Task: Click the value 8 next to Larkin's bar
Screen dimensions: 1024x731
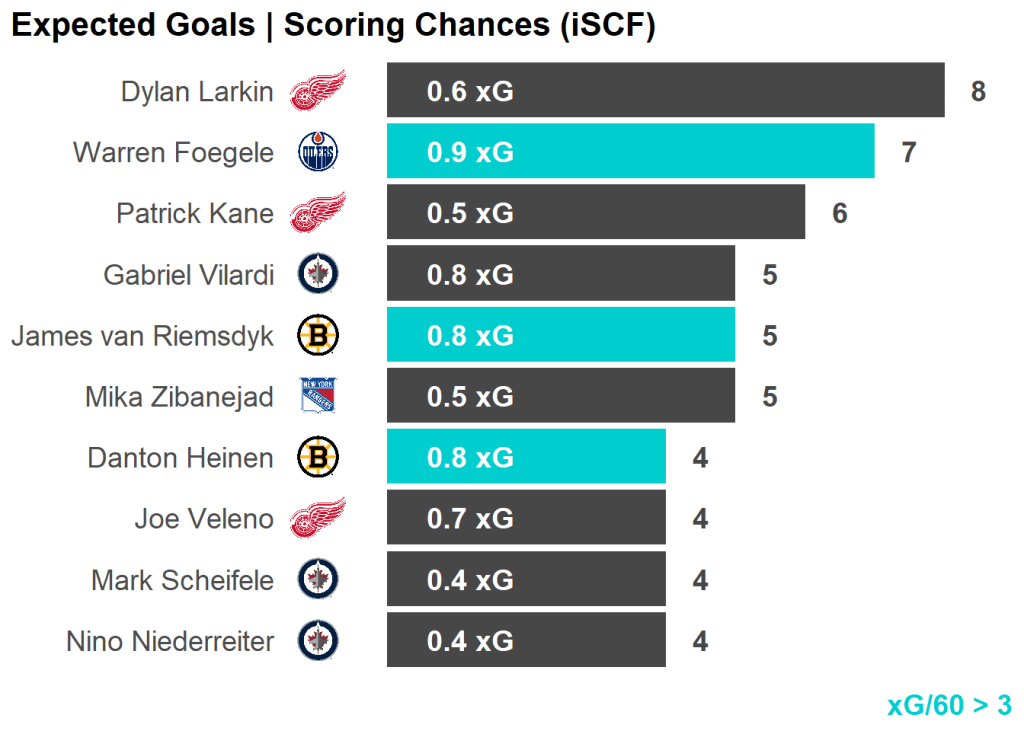Action: pyautogui.click(x=978, y=92)
